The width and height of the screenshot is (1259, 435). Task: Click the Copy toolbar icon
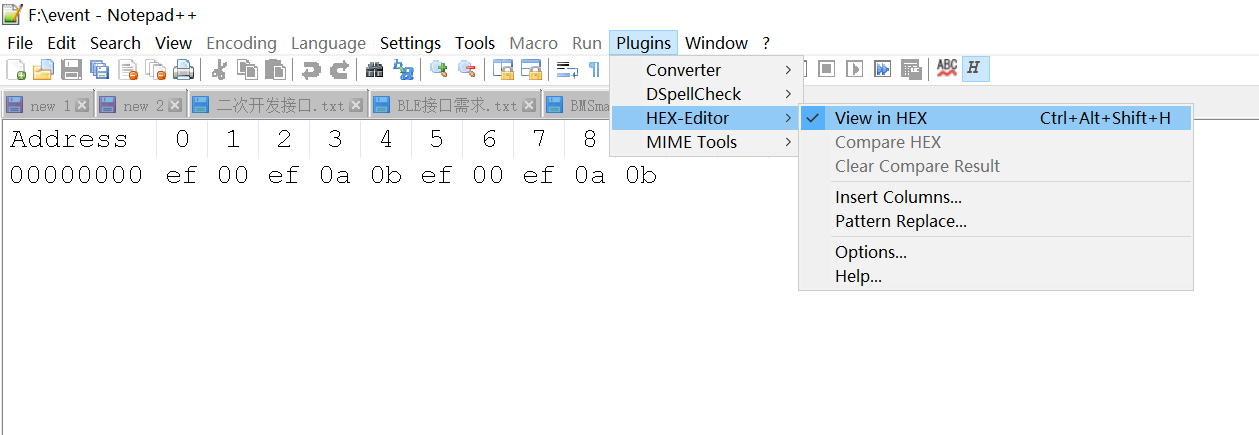pos(247,69)
